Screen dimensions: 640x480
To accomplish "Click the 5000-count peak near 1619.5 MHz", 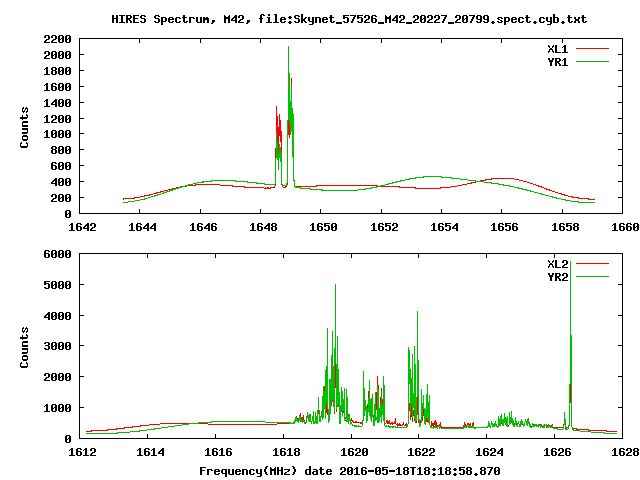I will 335,286.
